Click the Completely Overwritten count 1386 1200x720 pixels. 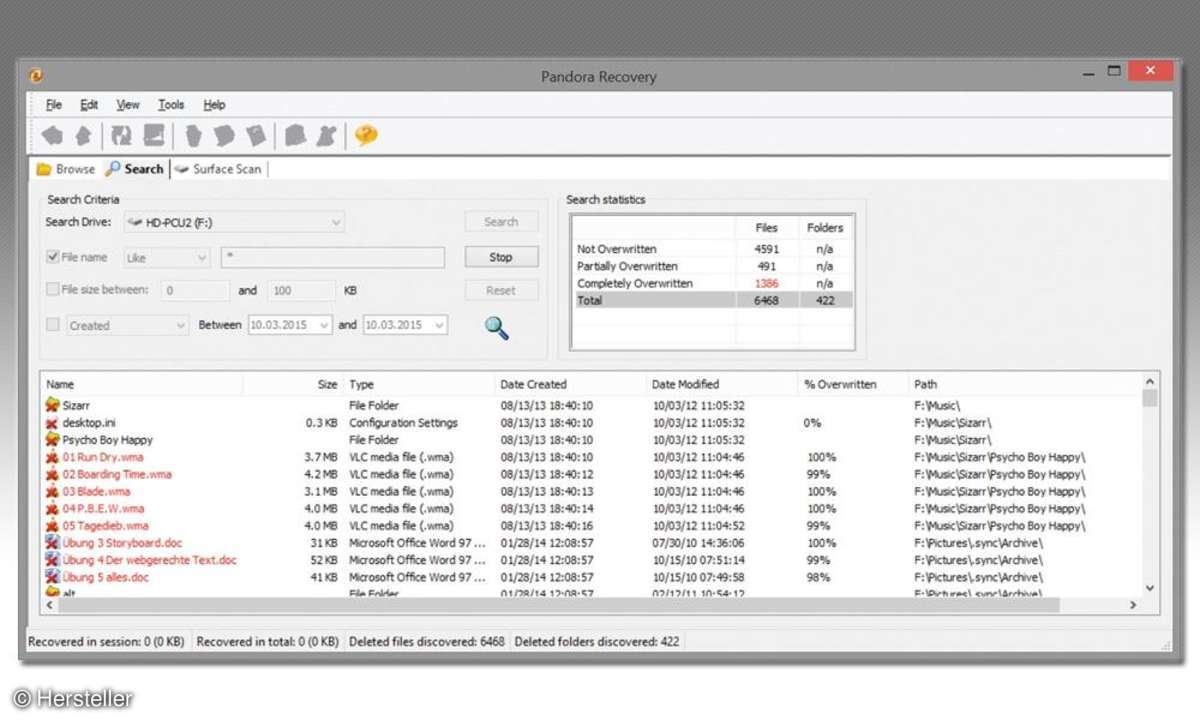[767, 283]
